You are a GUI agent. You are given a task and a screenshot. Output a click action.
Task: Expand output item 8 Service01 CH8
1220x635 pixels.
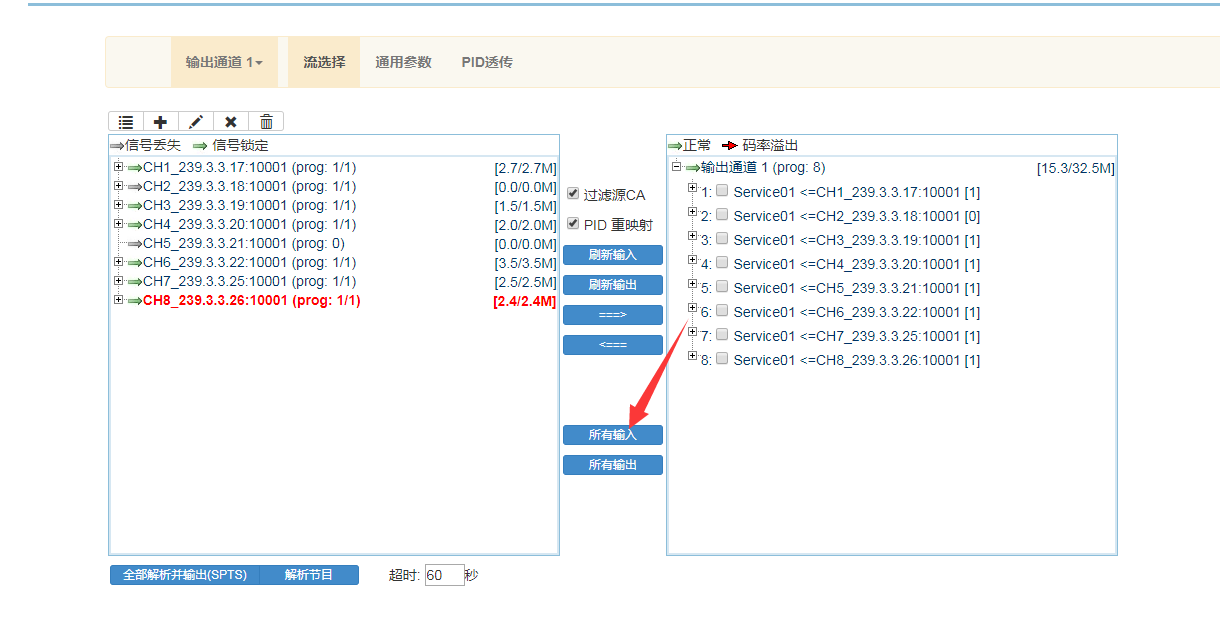coord(692,356)
